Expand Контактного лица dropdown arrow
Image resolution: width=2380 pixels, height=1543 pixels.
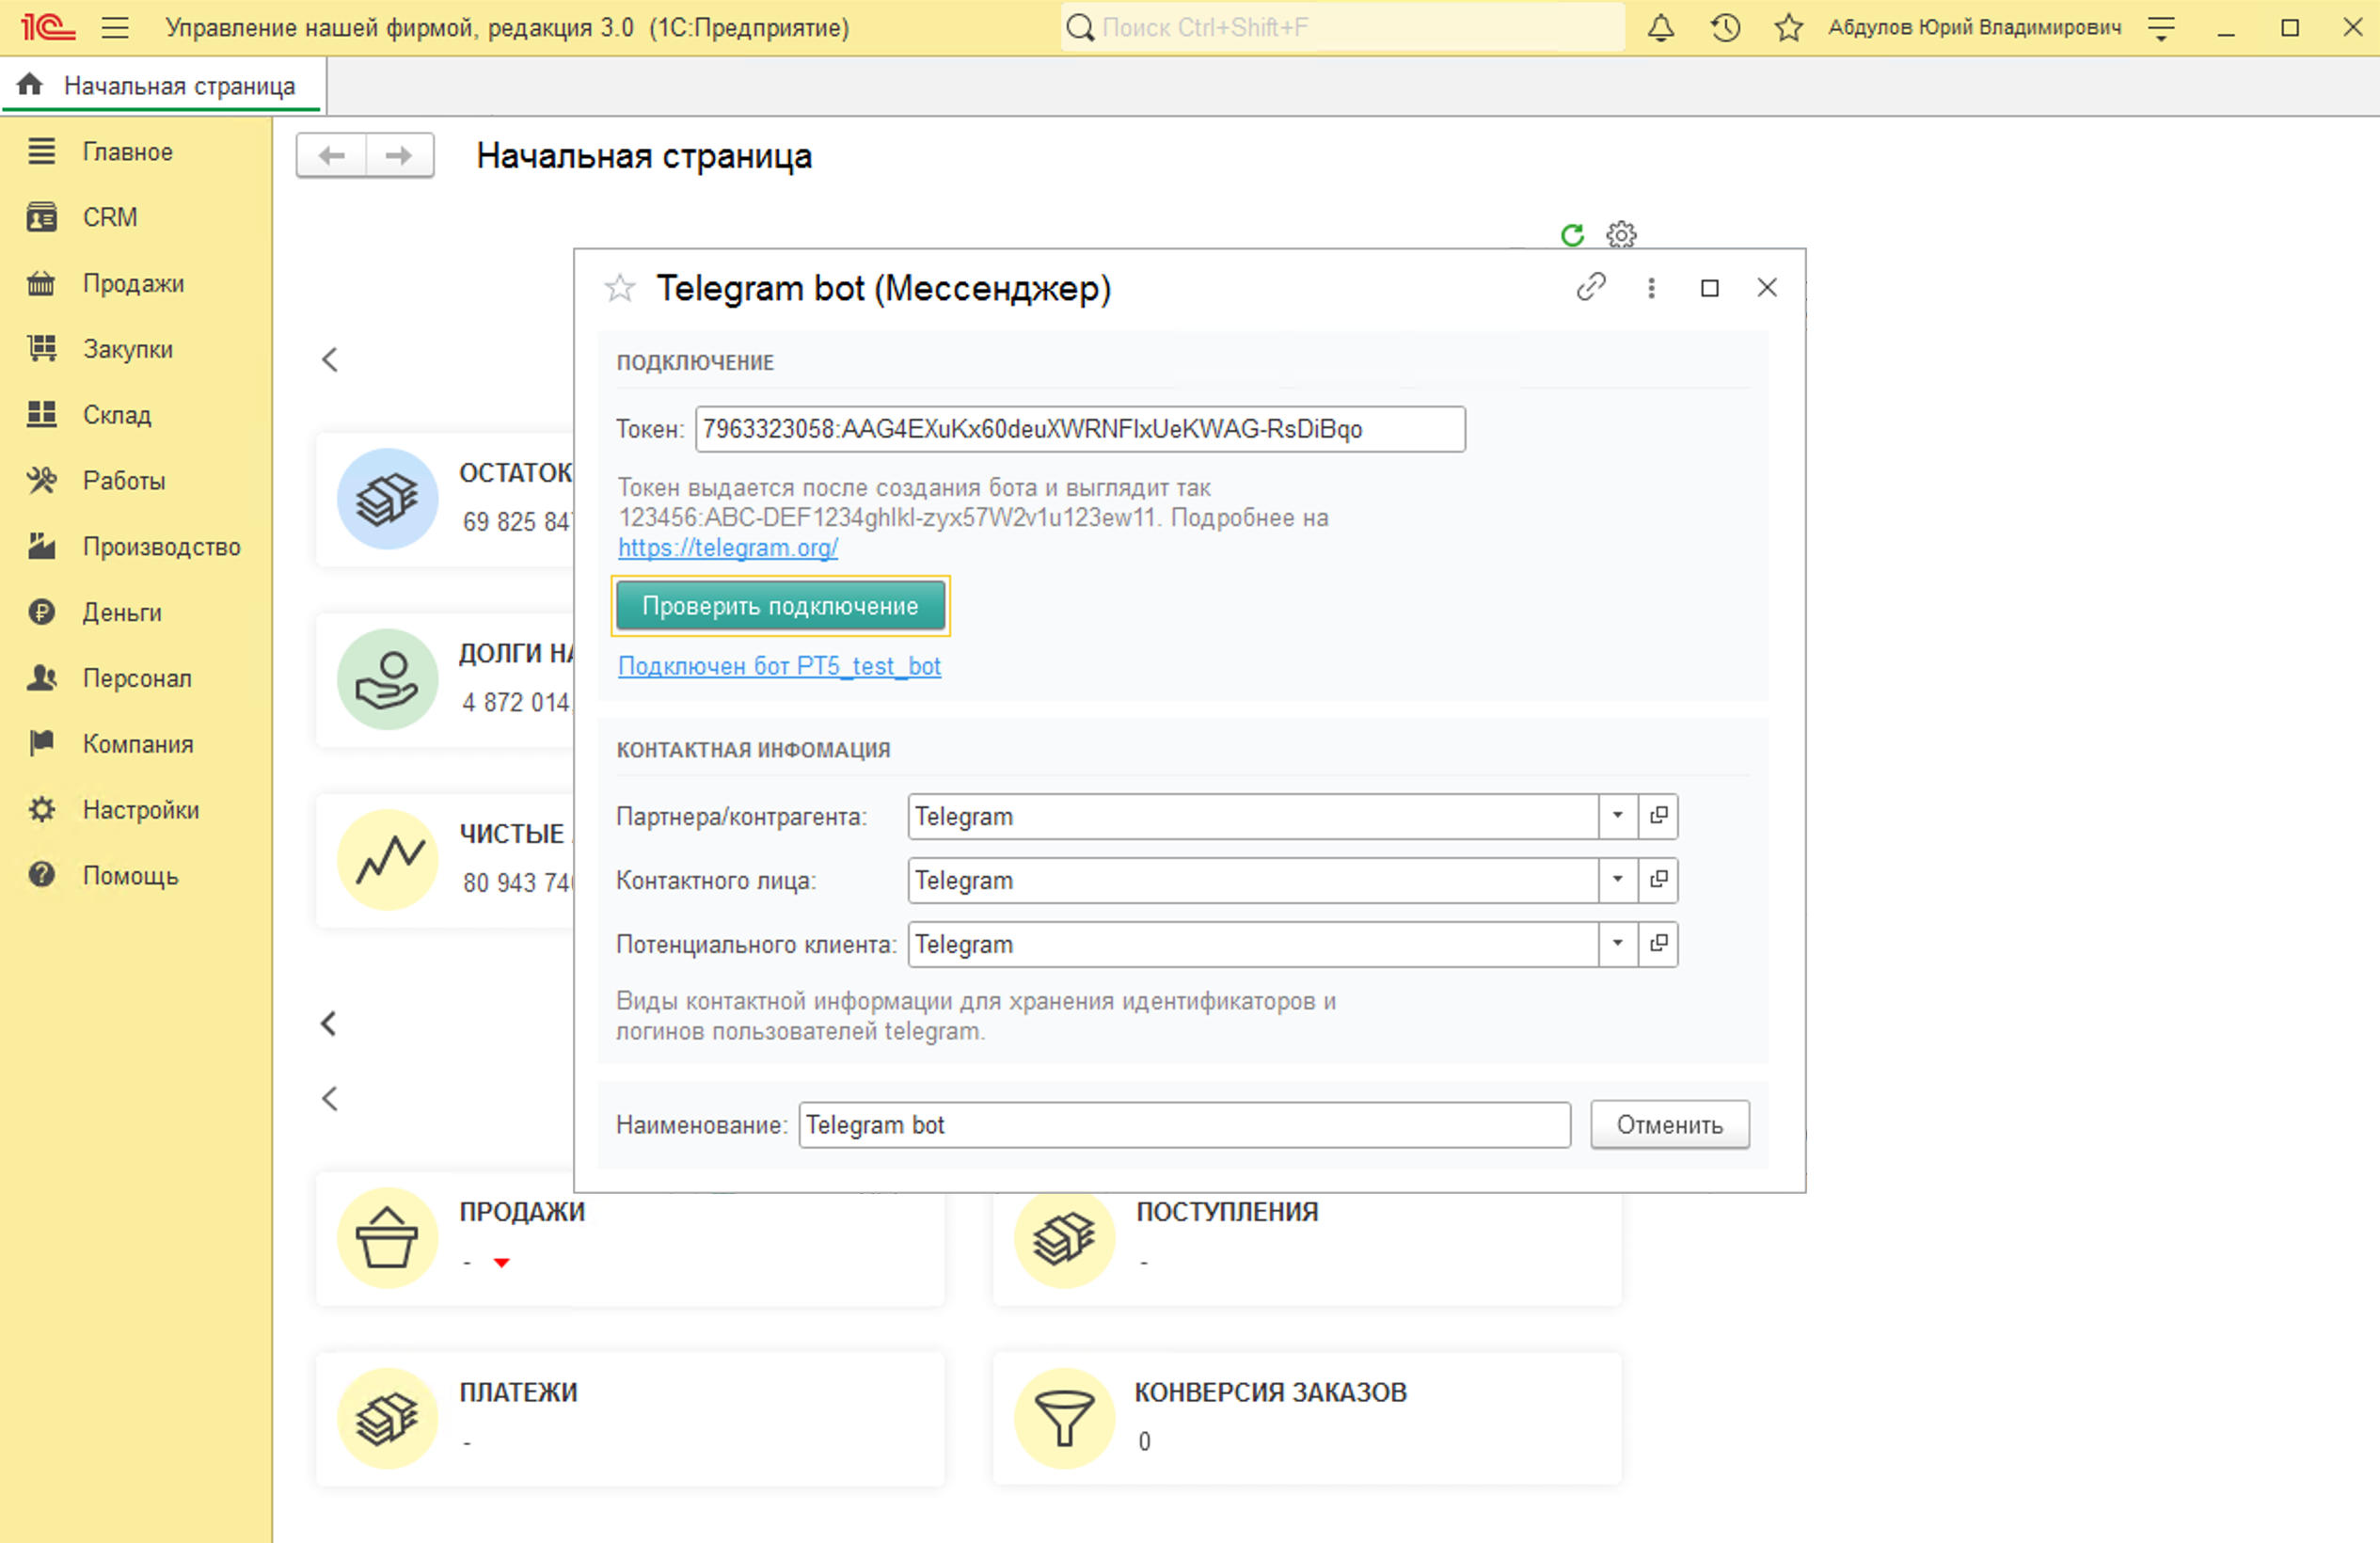click(1617, 880)
